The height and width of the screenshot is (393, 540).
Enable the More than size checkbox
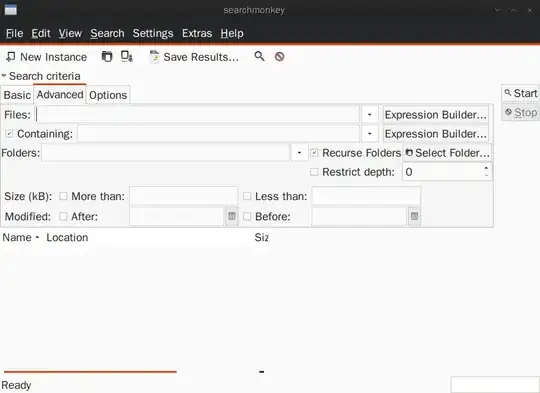pos(63,196)
